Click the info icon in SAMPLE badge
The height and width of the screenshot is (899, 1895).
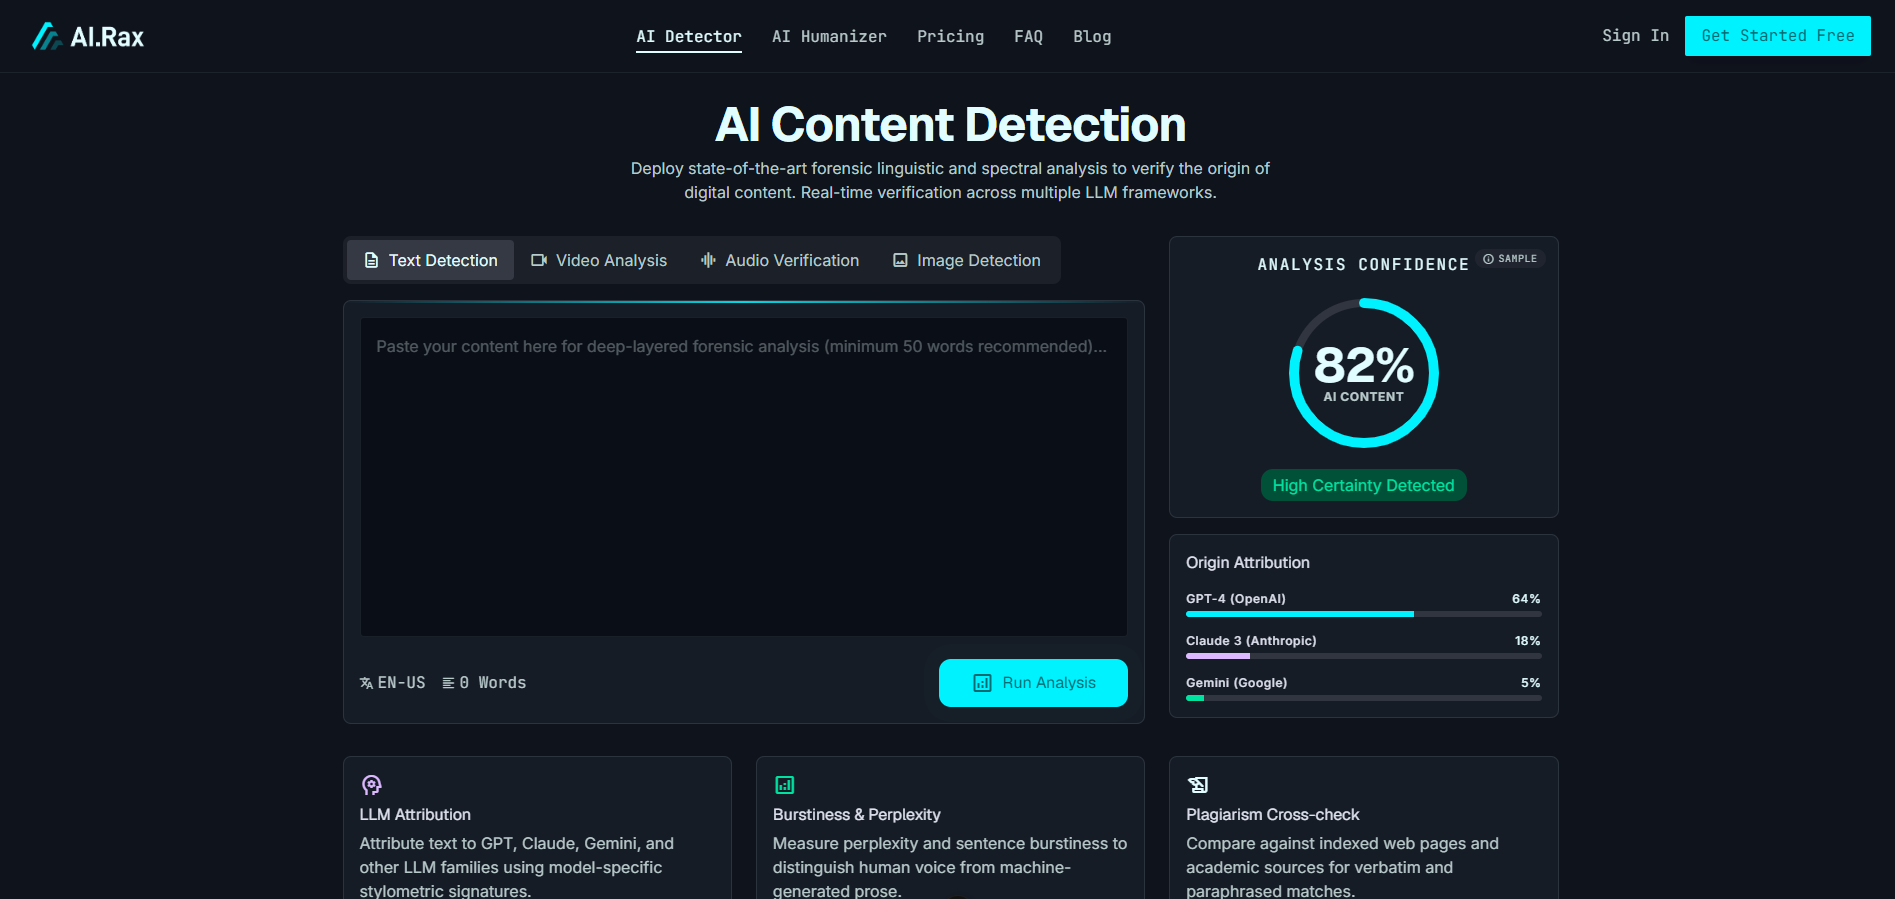(x=1488, y=259)
